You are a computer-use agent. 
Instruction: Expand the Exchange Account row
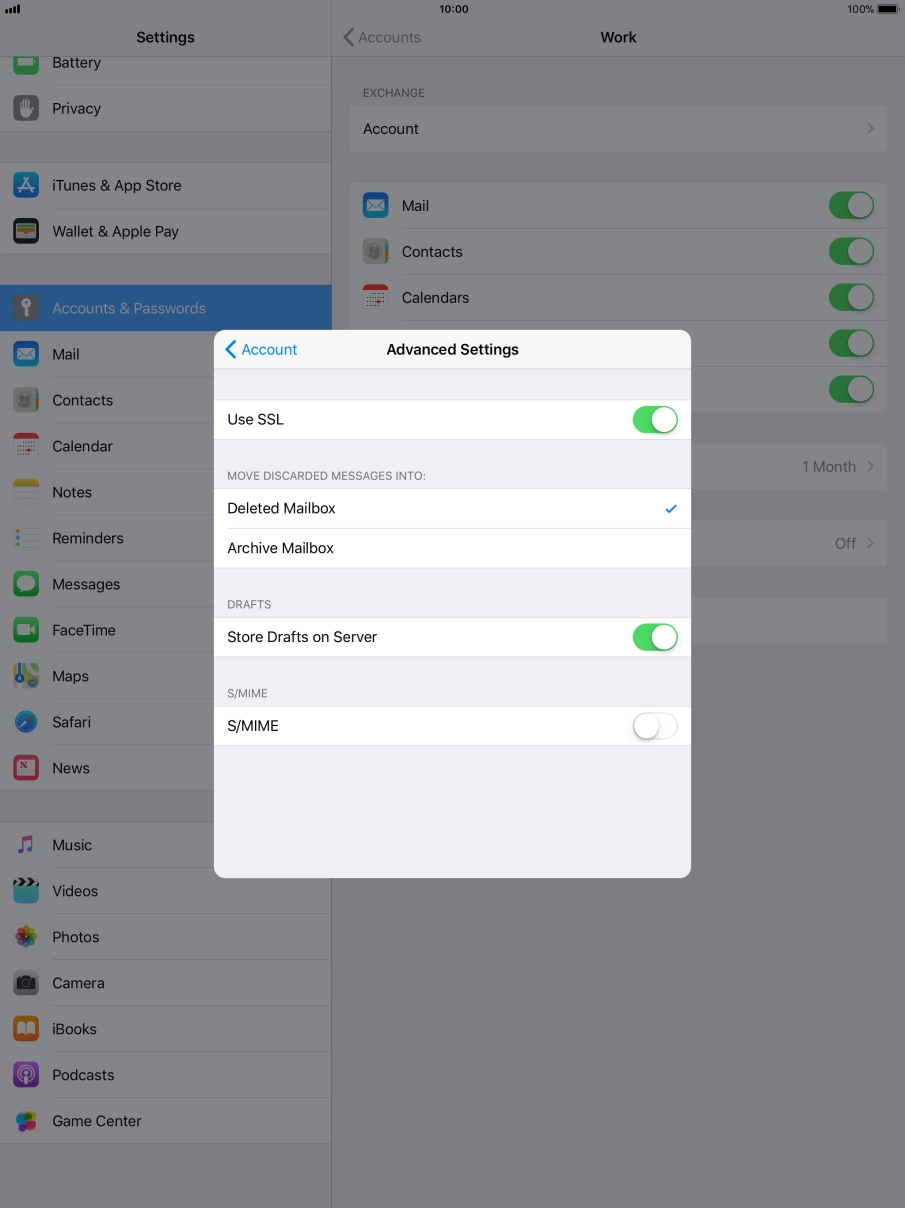(617, 129)
